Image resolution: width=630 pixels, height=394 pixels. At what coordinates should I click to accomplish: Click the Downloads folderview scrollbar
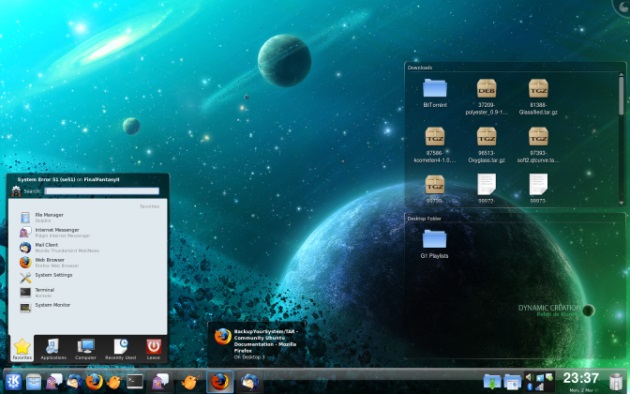622,139
